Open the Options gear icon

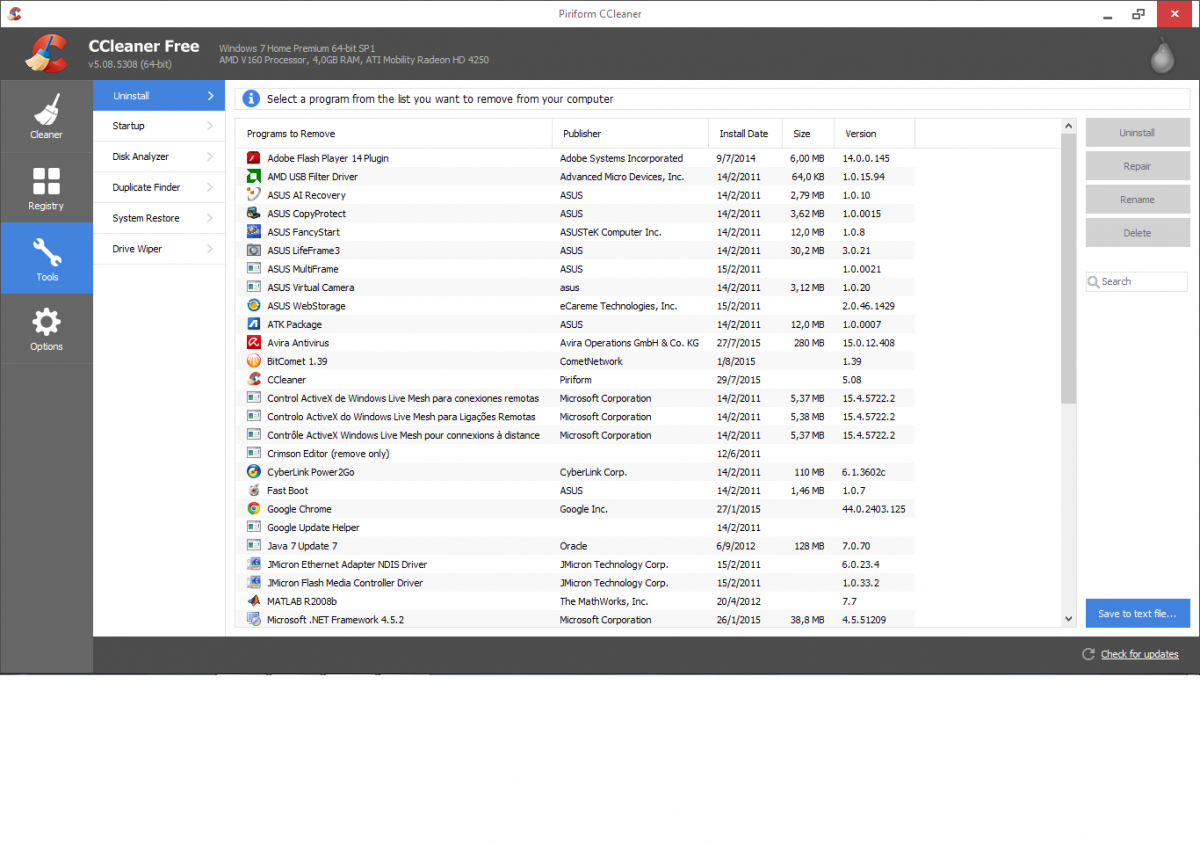pyautogui.click(x=46, y=321)
